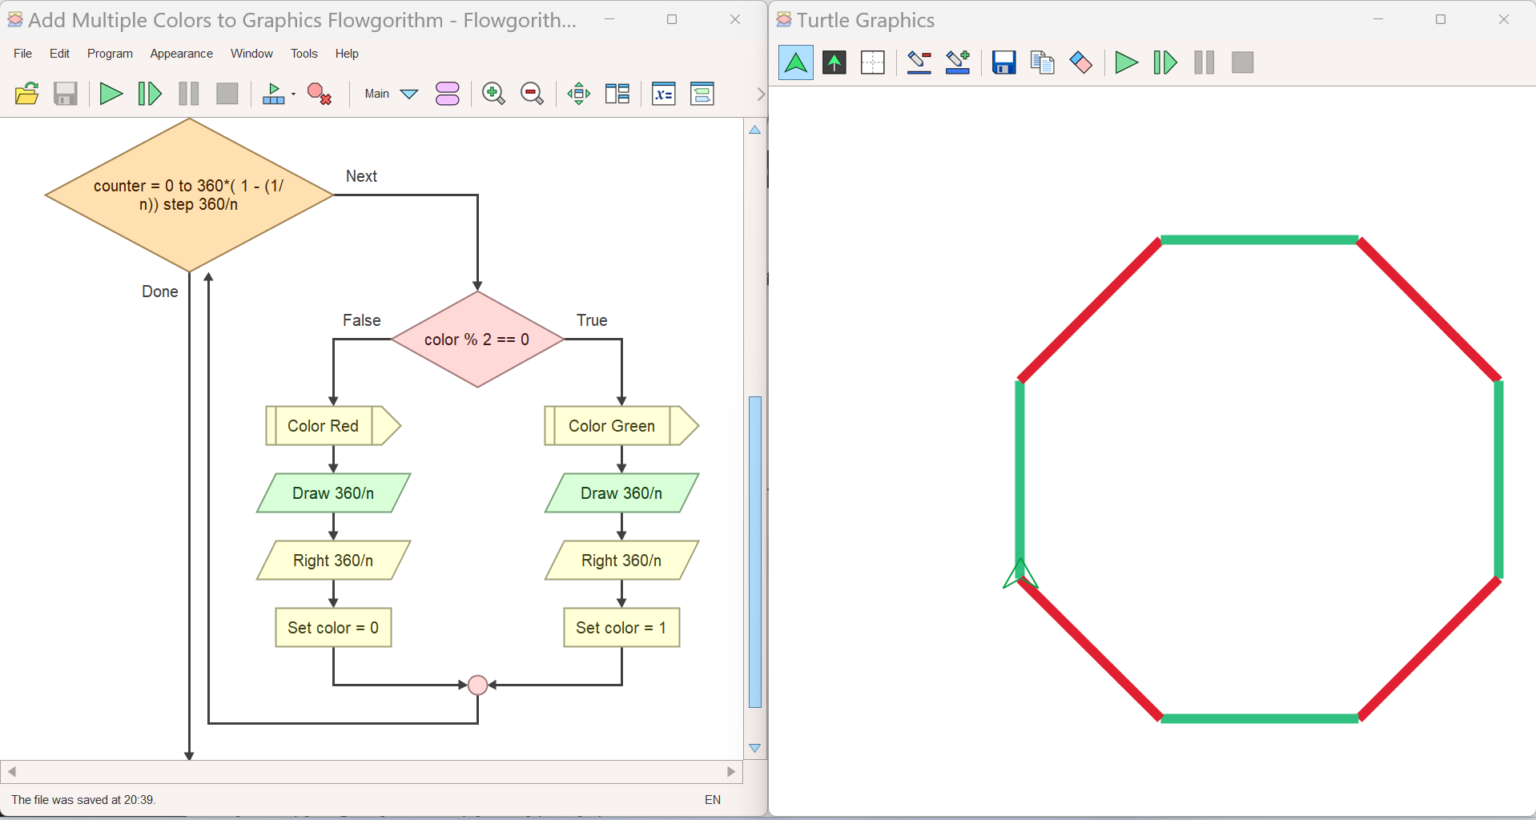This screenshot has height=820, width=1536.
Task: Open the run speed dropdown arrow
Action: 293,94
